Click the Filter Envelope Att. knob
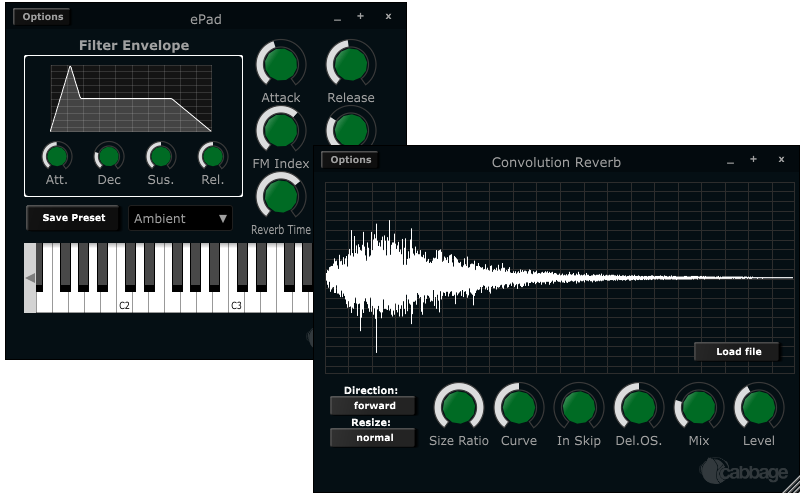The image size is (800, 500). [x=57, y=156]
